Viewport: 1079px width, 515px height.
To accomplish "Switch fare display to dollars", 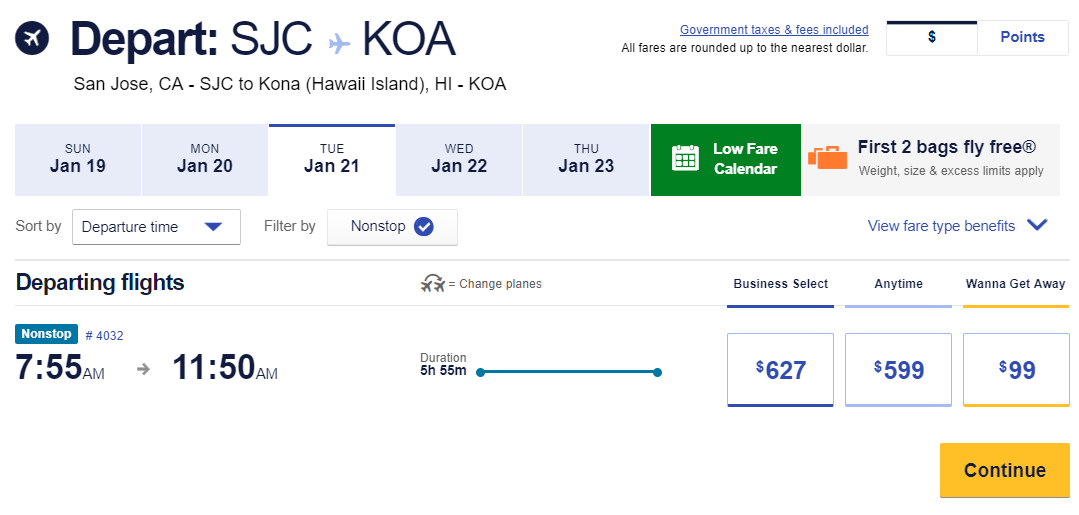I will pyautogui.click(x=932, y=37).
